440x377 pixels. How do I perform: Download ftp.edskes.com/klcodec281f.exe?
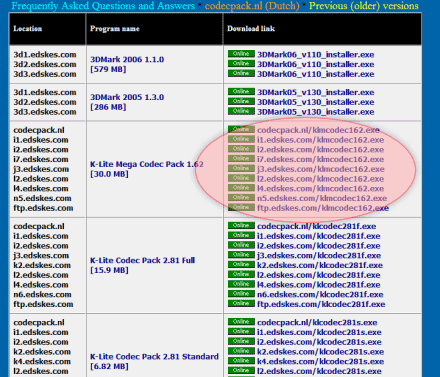[321, 304]
